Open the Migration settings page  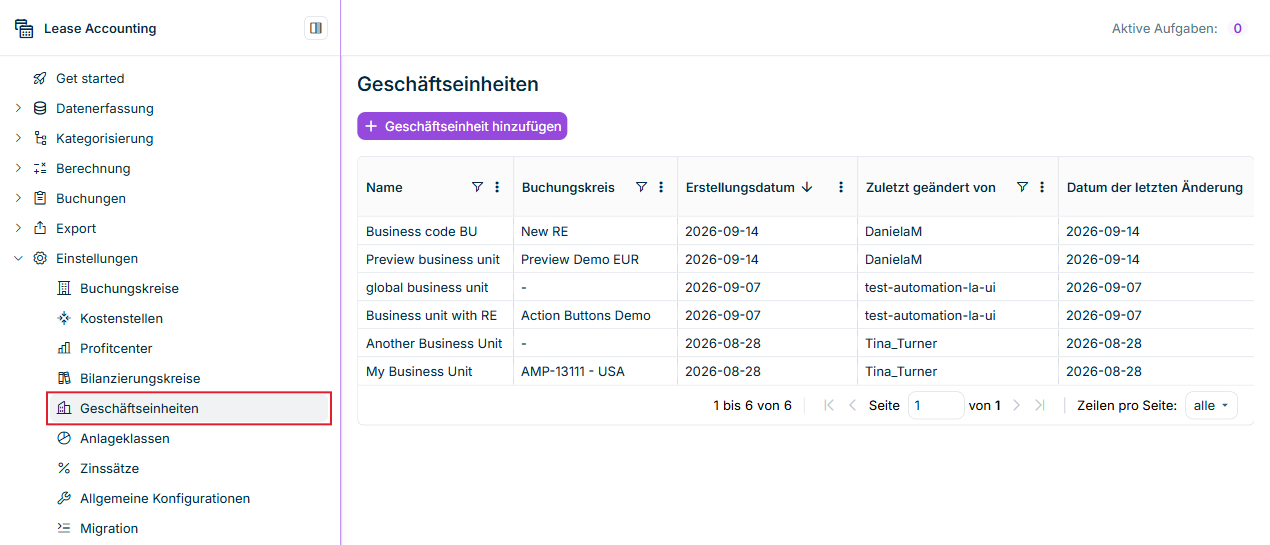[109, 528]
